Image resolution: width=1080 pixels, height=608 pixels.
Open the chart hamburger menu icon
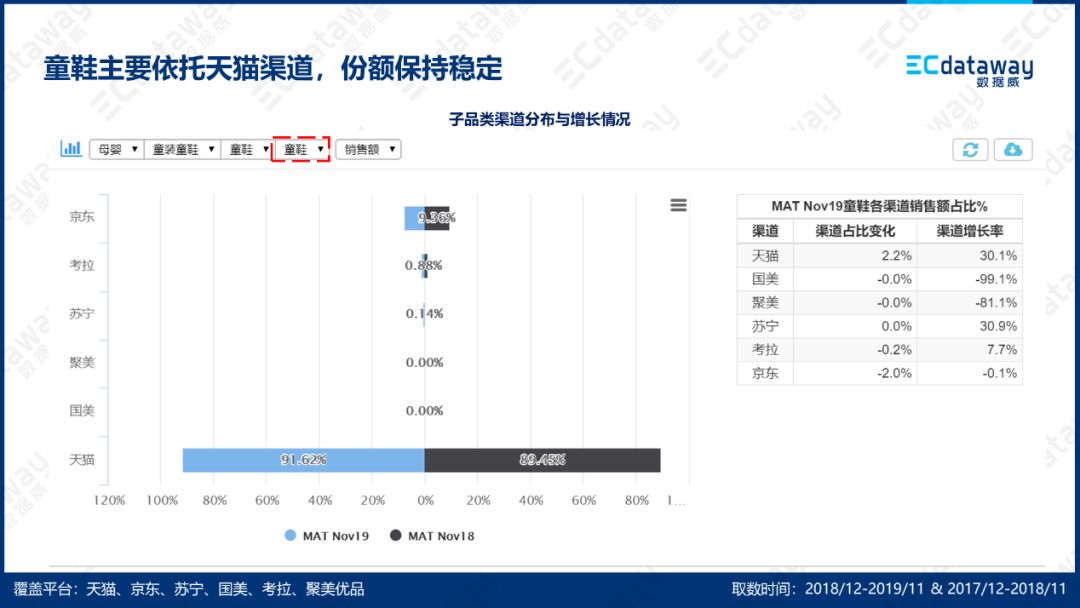click(x=678, y=205)
